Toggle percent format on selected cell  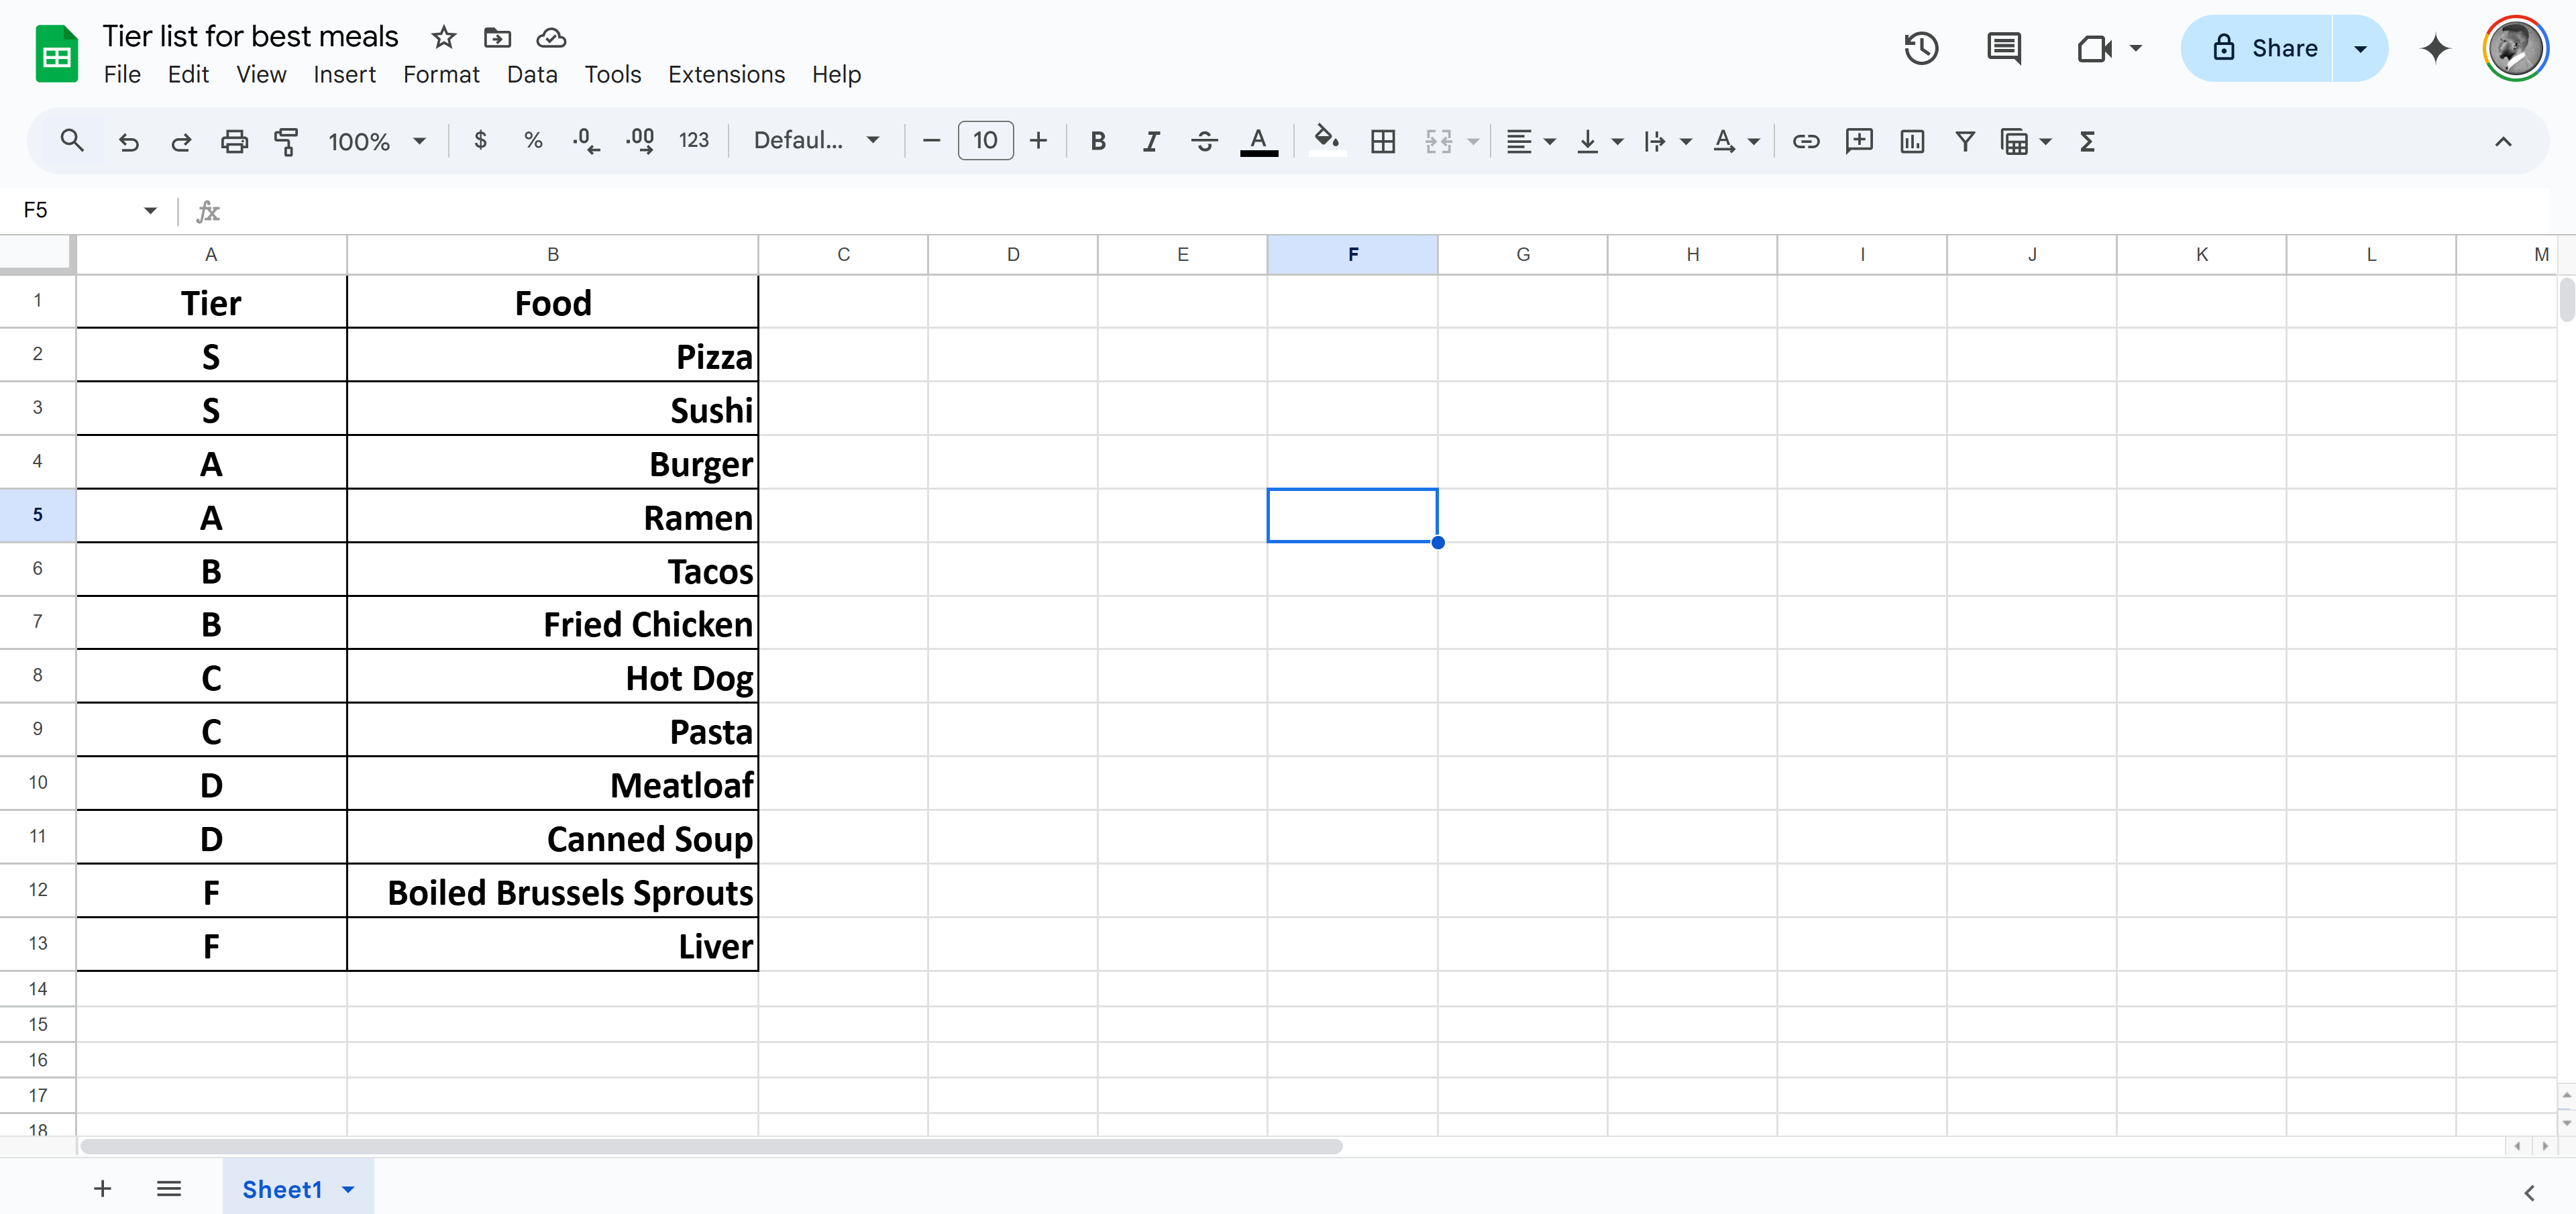click(534, 141)
